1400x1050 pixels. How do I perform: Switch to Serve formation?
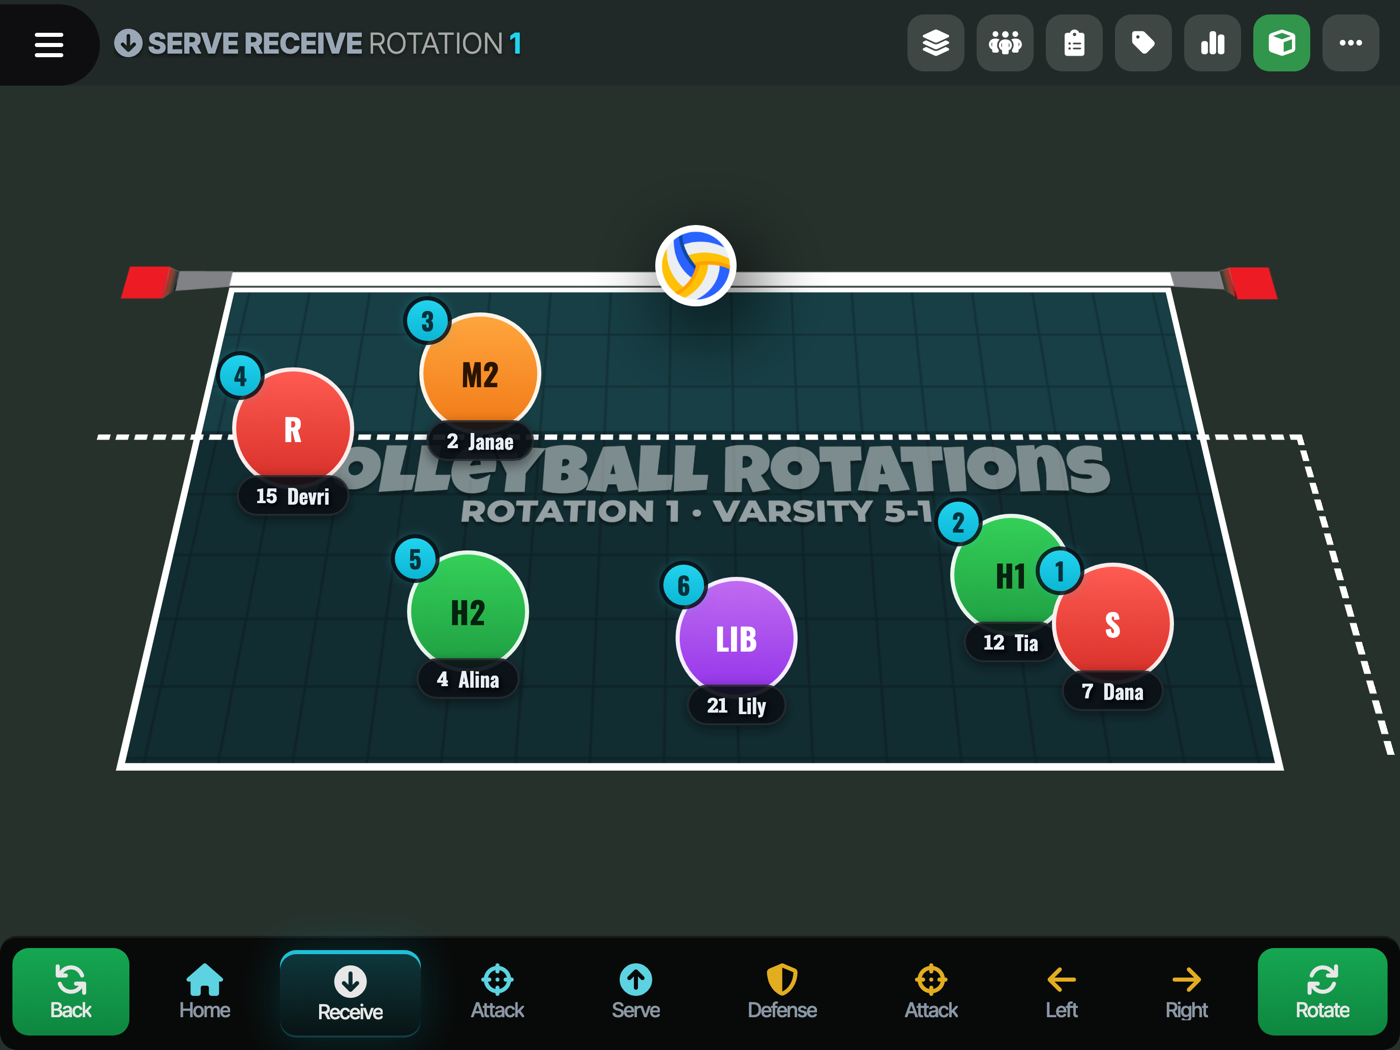pyautogui.click(x=636, y=991)
